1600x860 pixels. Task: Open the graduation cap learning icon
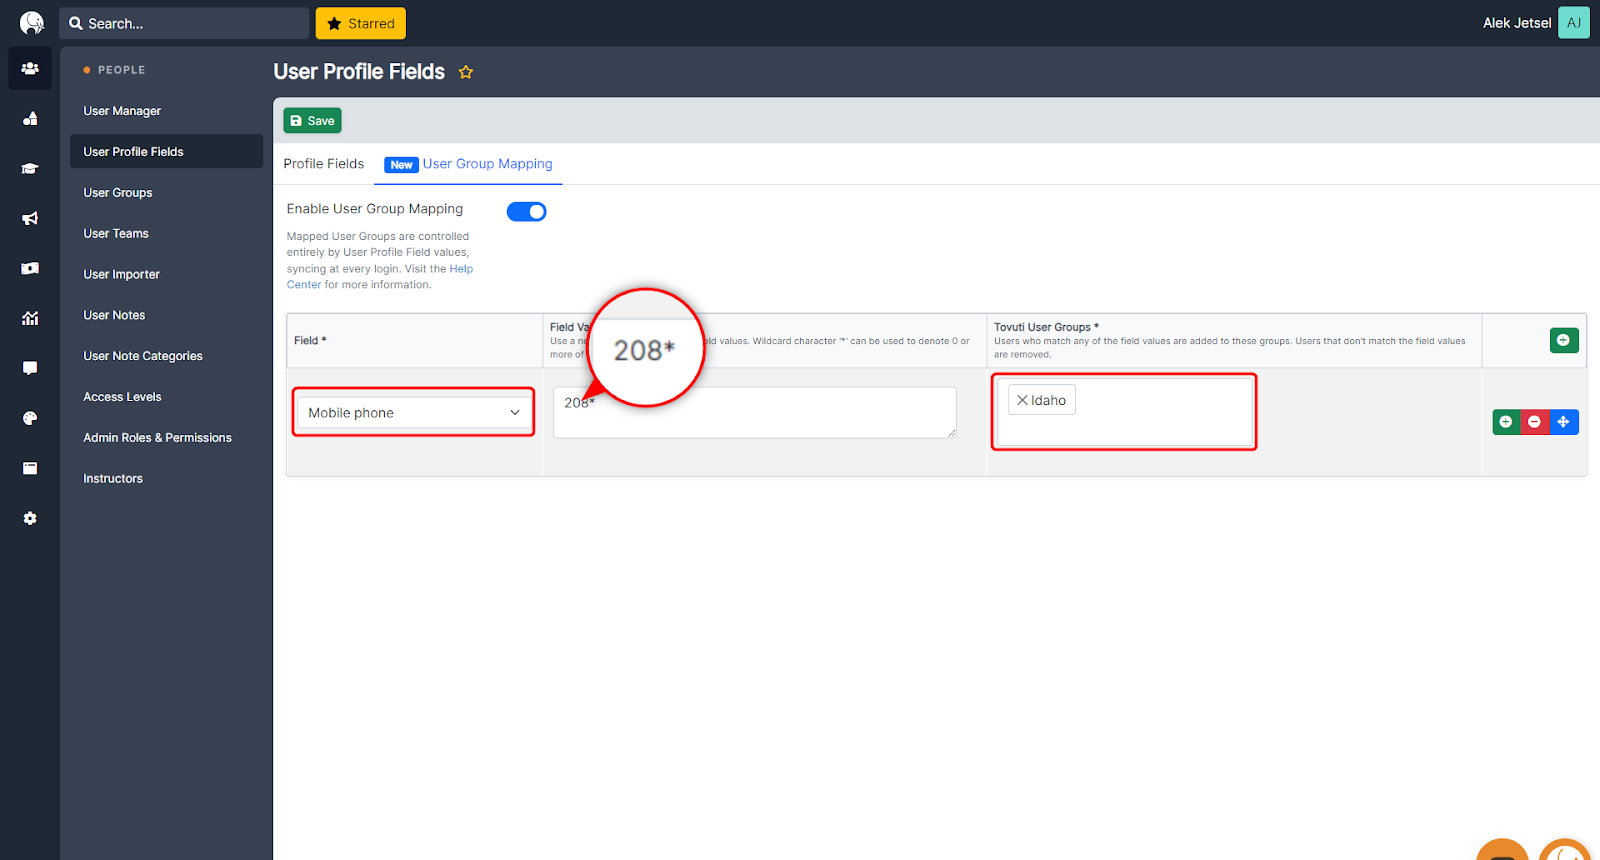click(30, 169)
